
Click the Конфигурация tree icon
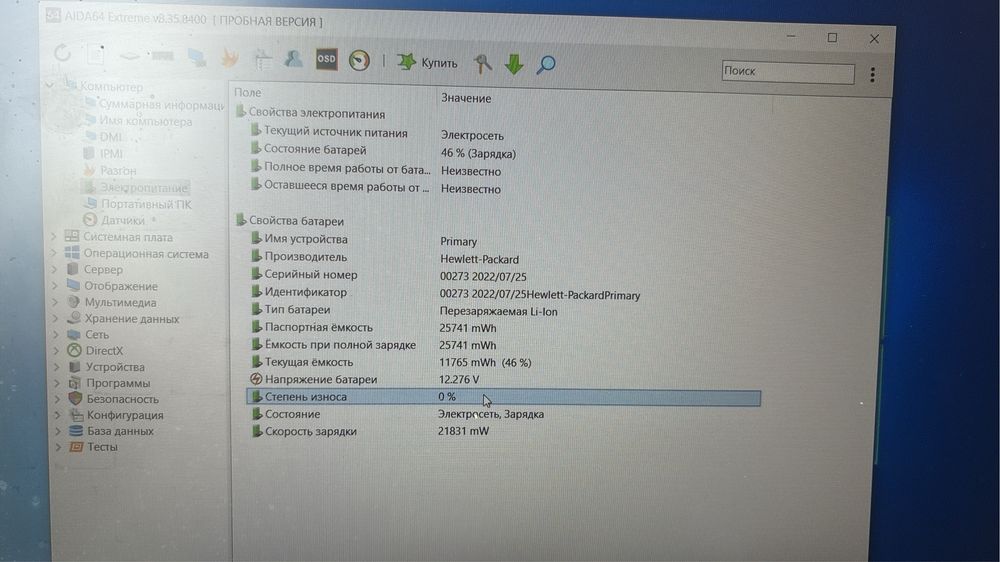point(76,415)
